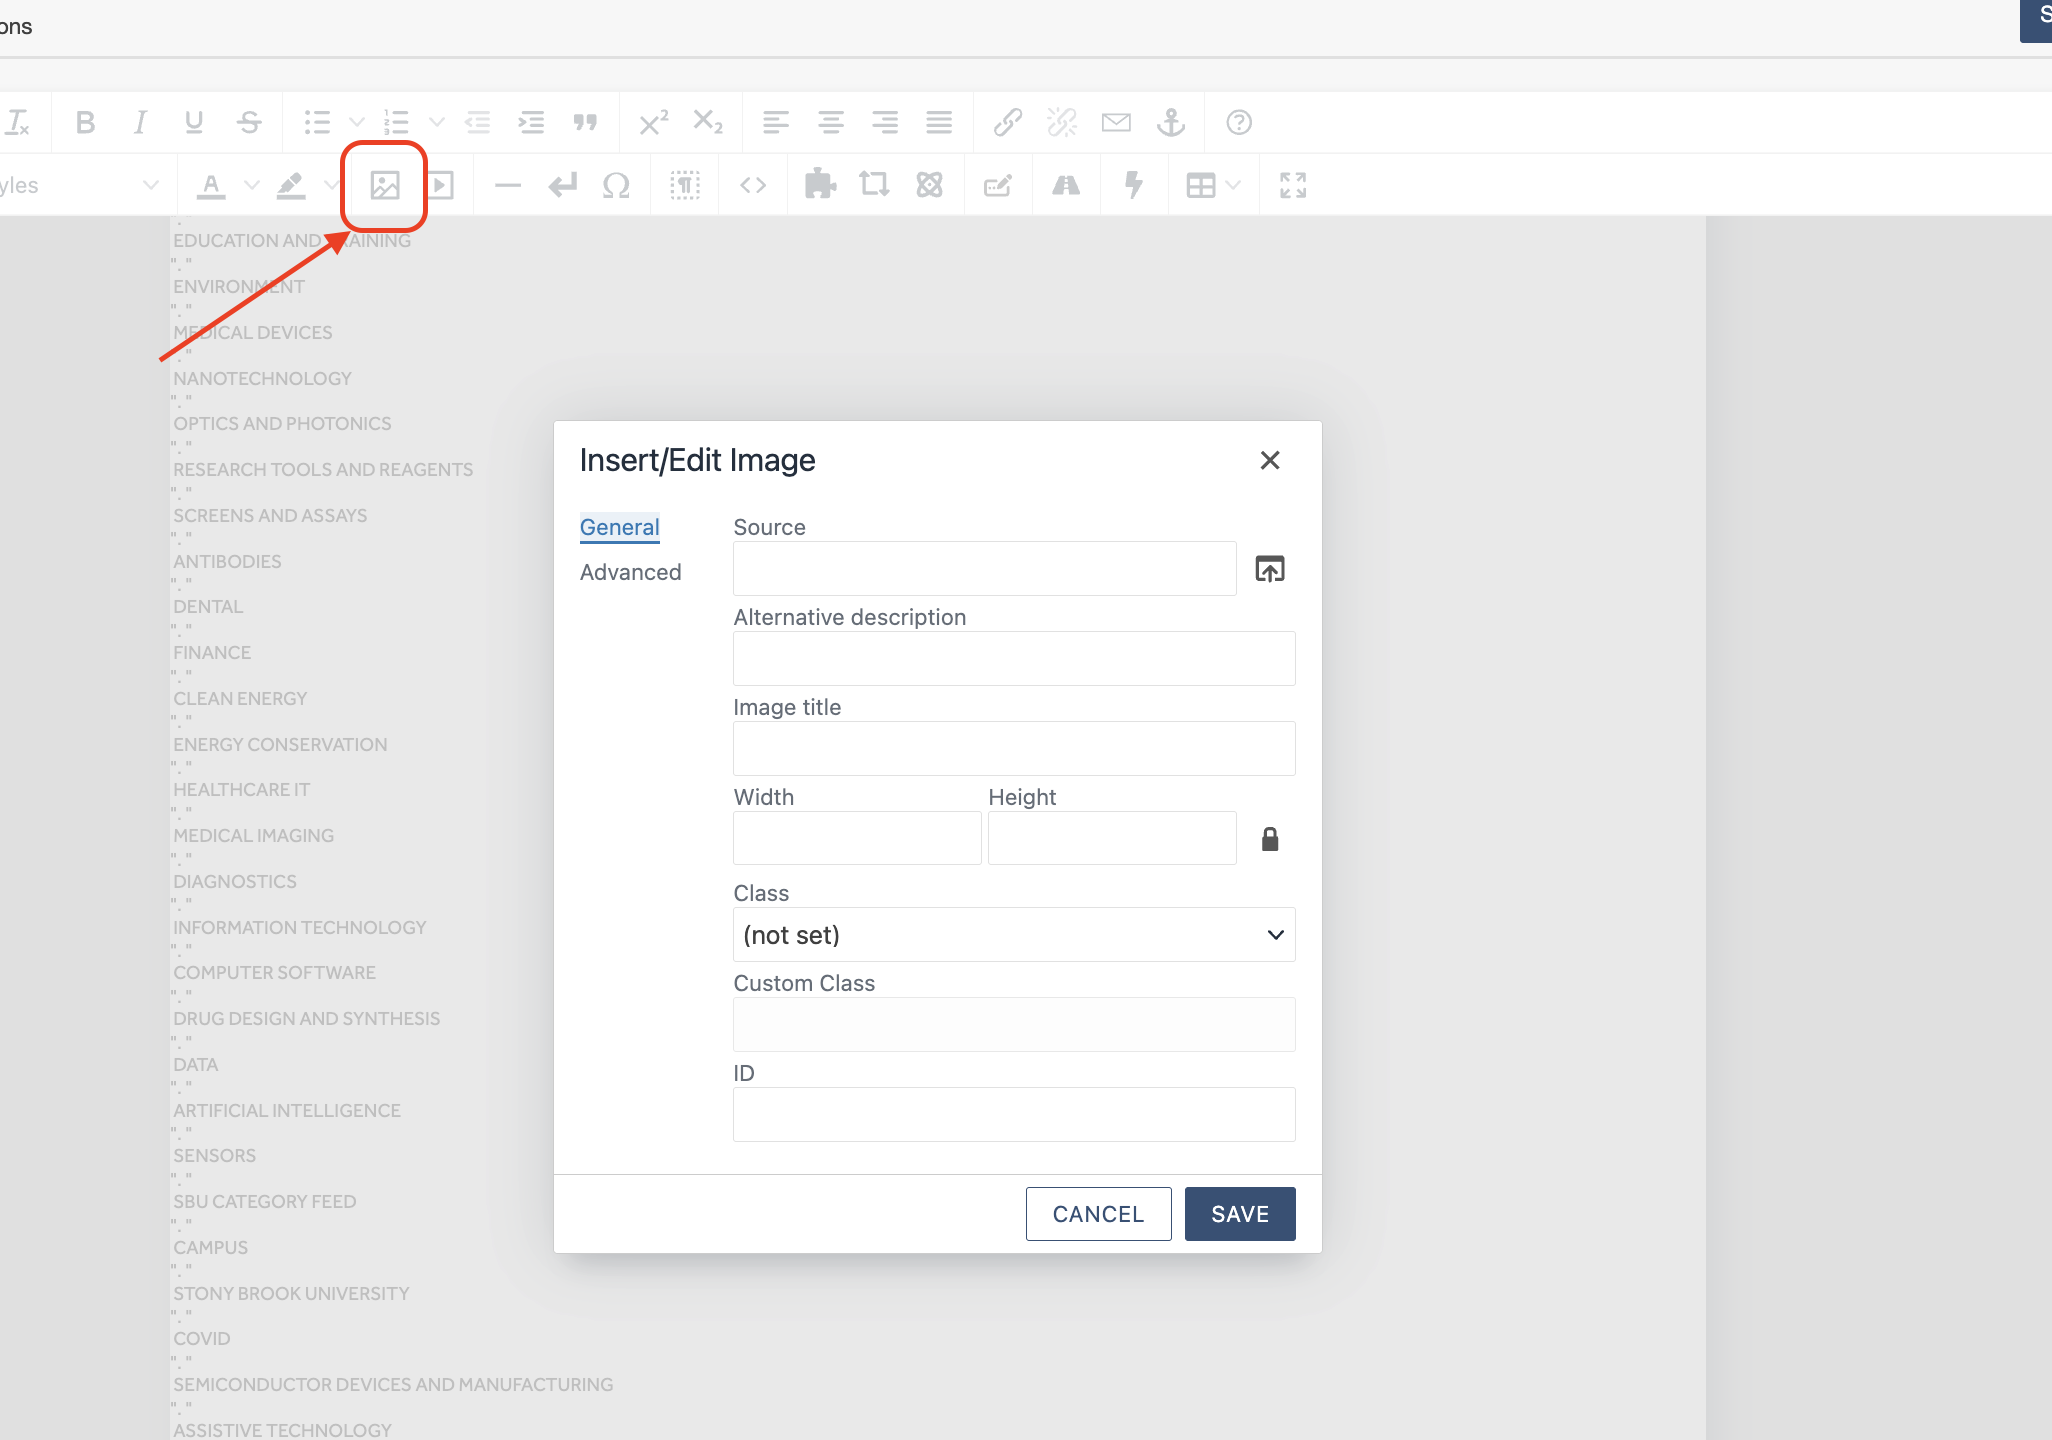Viewport: 2052px width, 1440px height.
Task: Toggle fullscreen editor mode
Action: (1293, 185)
